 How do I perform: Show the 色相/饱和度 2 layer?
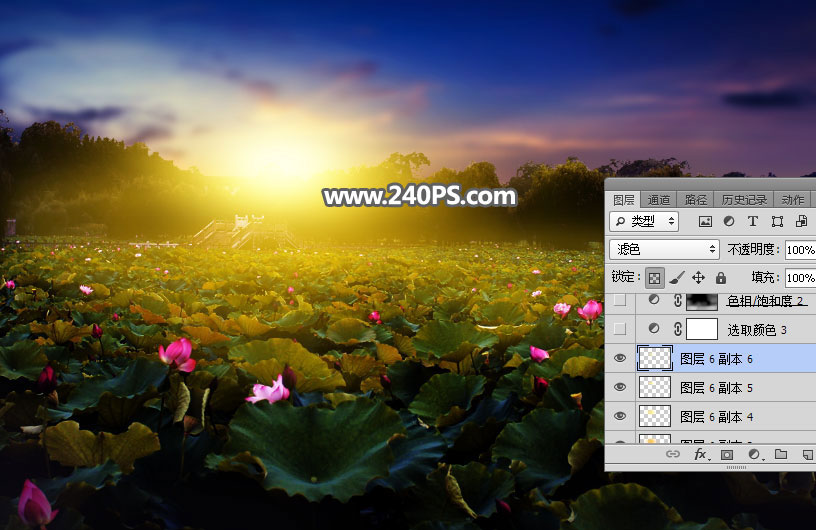[620, 300]
